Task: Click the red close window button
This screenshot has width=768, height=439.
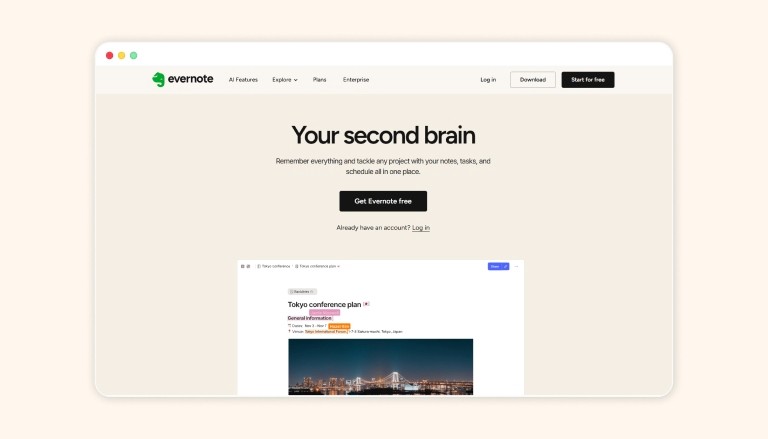Action: tap(109, 55)
